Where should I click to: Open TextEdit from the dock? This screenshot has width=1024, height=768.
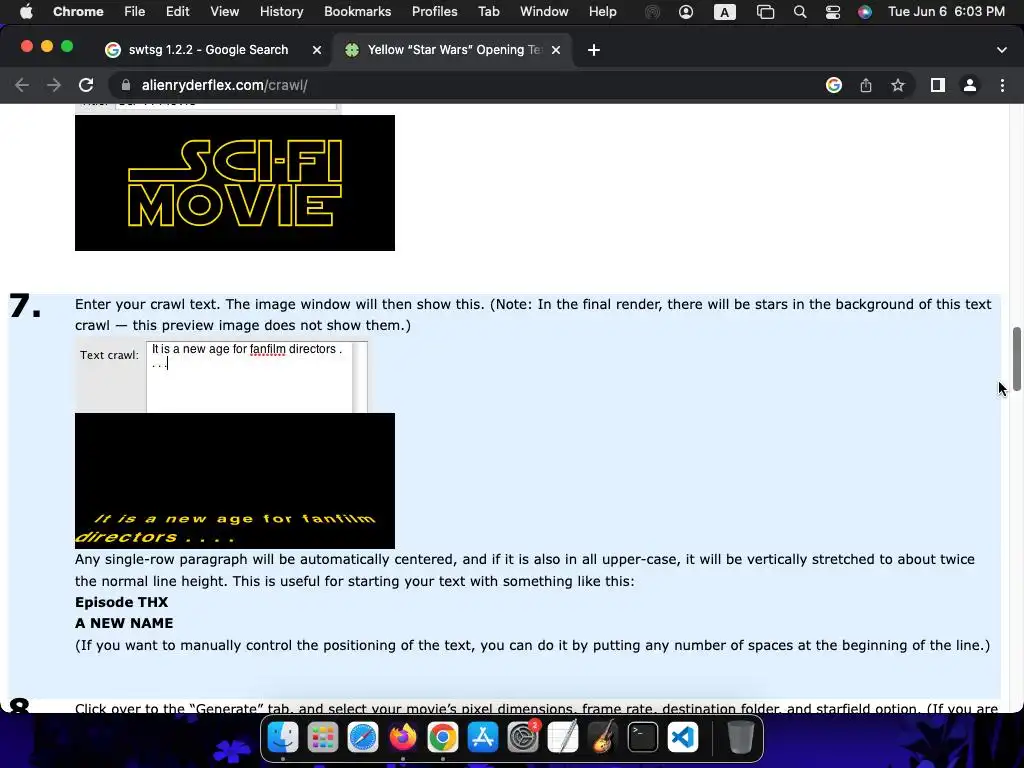[x=563, y=738]
